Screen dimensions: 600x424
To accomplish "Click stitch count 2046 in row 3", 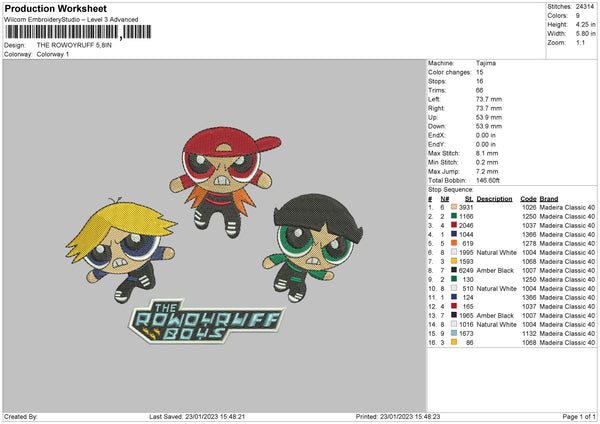I will pos(466,225).
